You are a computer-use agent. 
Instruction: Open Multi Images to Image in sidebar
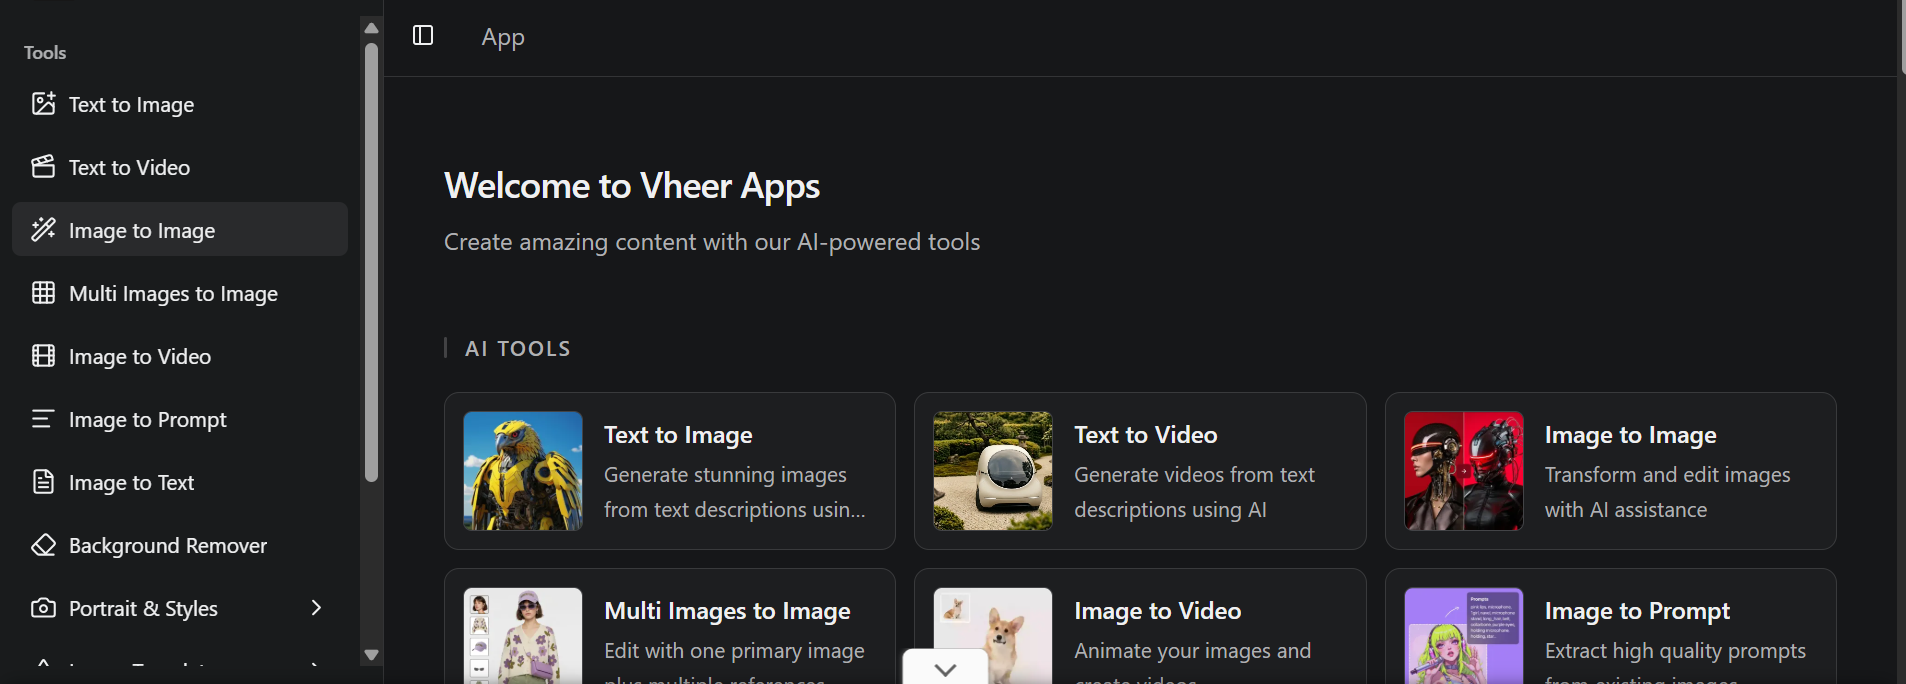tap(180, 293)
